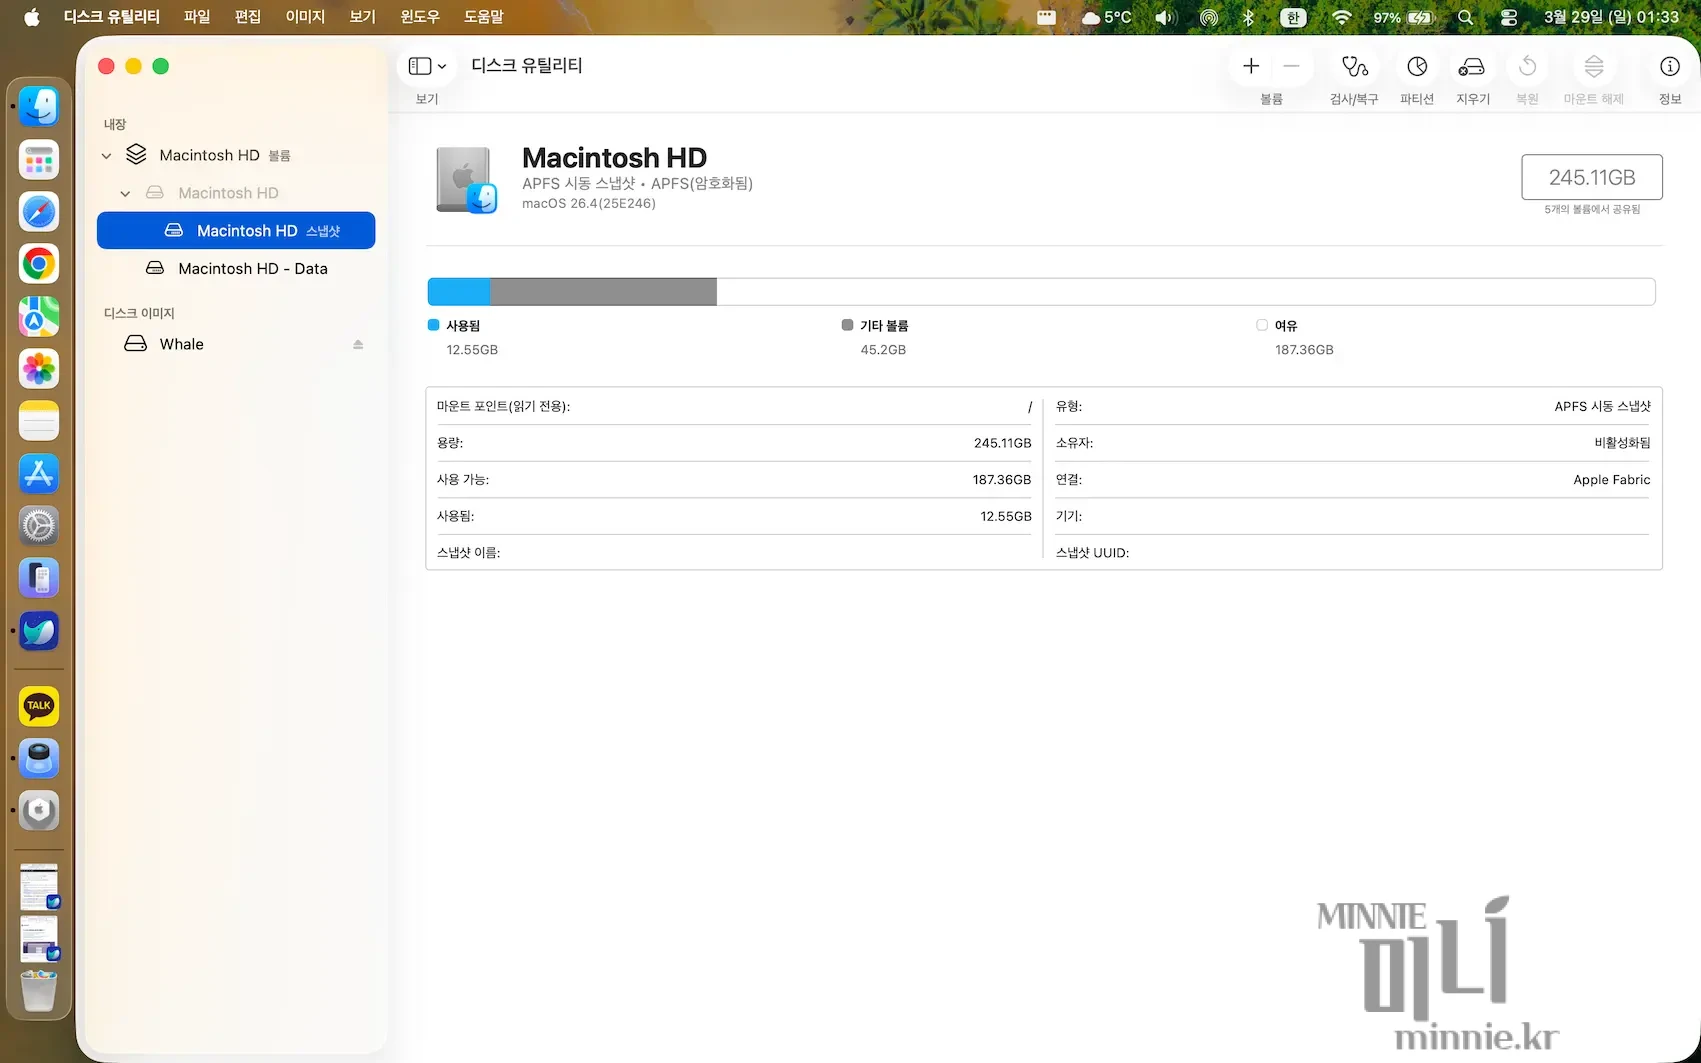Open Notes from the Dock
Viewport: 1701px width, 1063px height.
(x=39, y=421)
